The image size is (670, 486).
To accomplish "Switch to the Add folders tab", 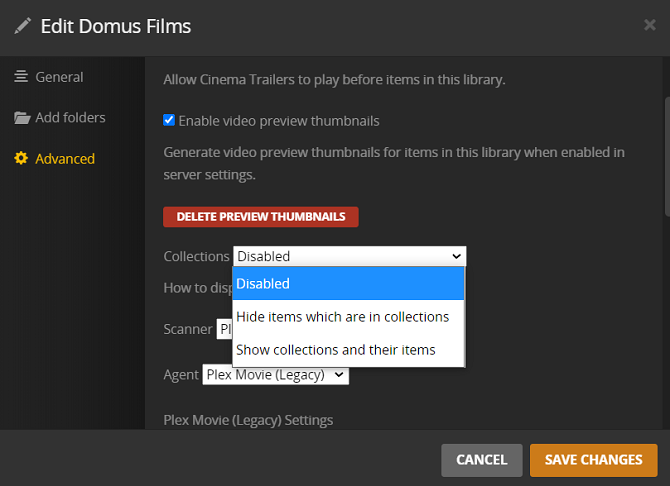I will [70, 118].
